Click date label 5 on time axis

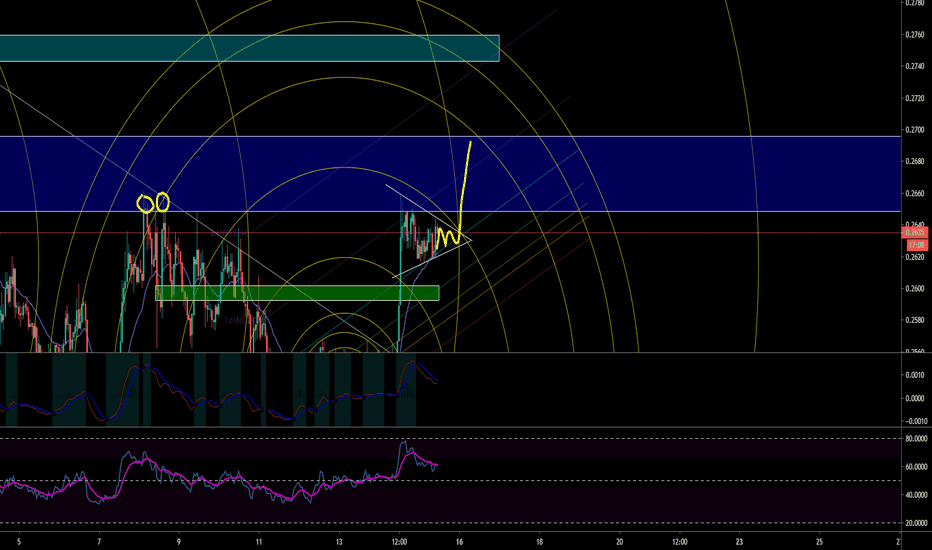tap(19, 542)
